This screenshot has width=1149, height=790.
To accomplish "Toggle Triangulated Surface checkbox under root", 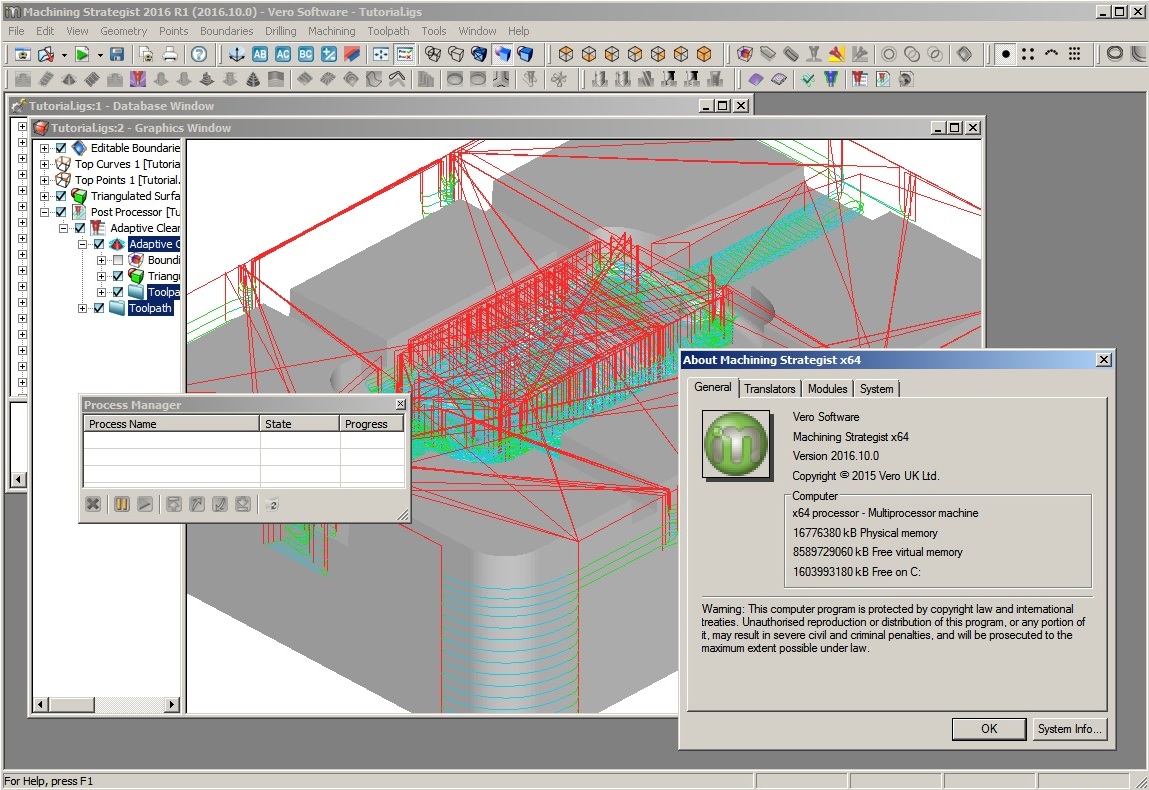I will 62,196.
